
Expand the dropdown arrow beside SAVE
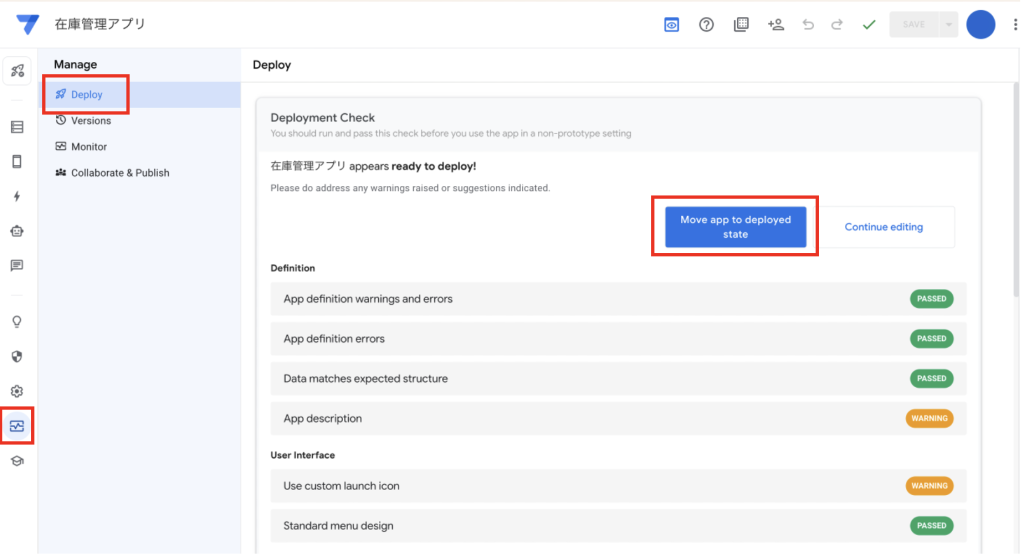(x=948, y=24)
